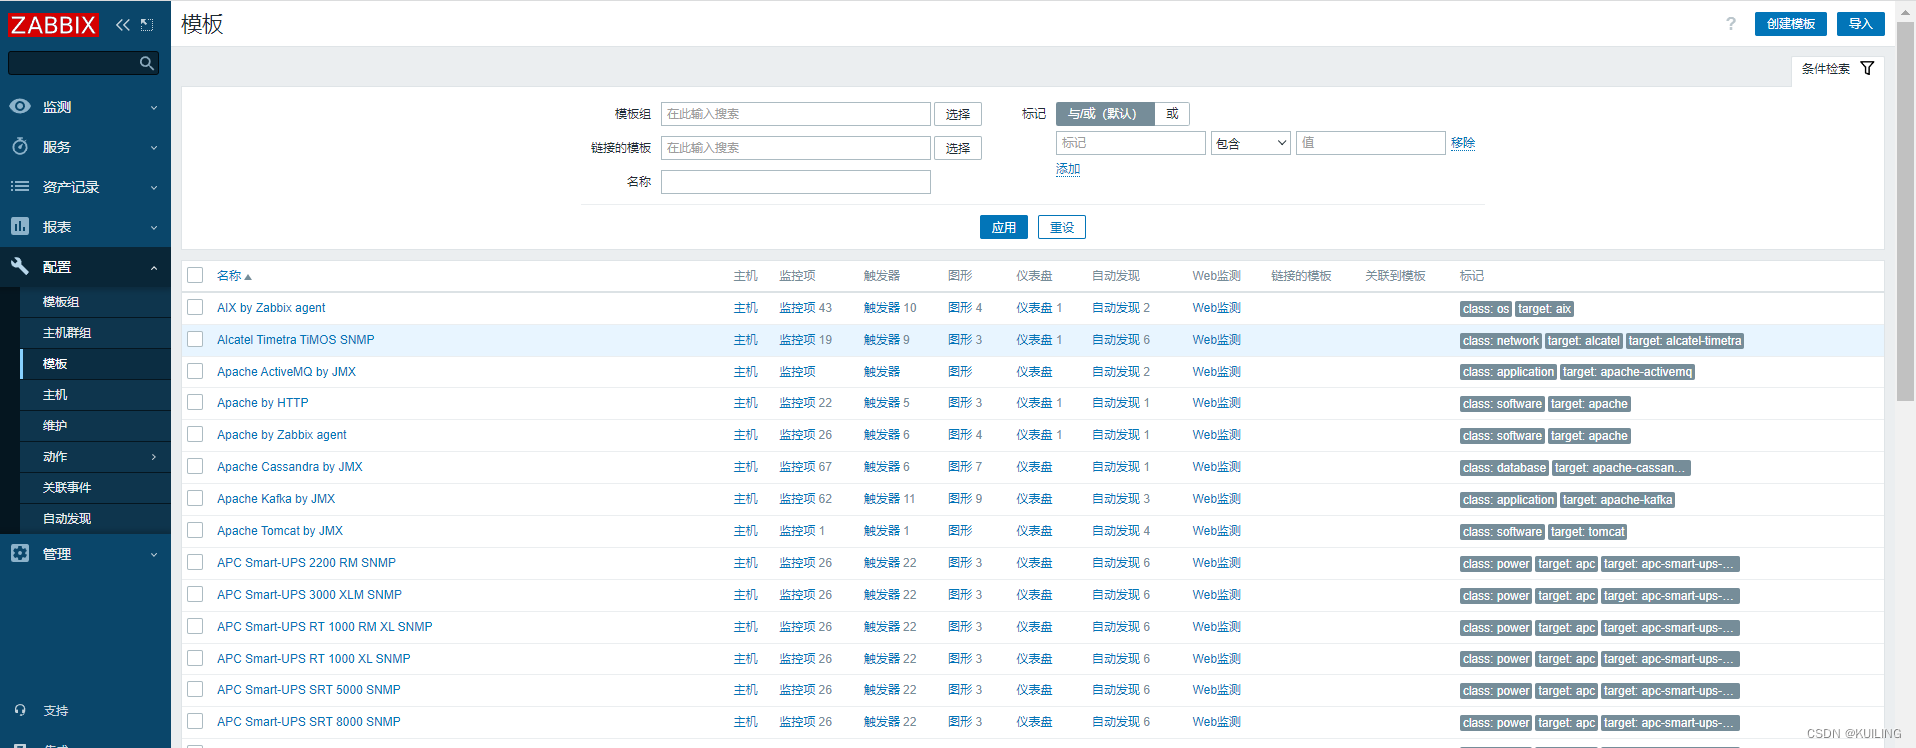The height and width of the screenshot is (748, 1916).
Task: Click the 导入 button
Action: pos(1860,24)
